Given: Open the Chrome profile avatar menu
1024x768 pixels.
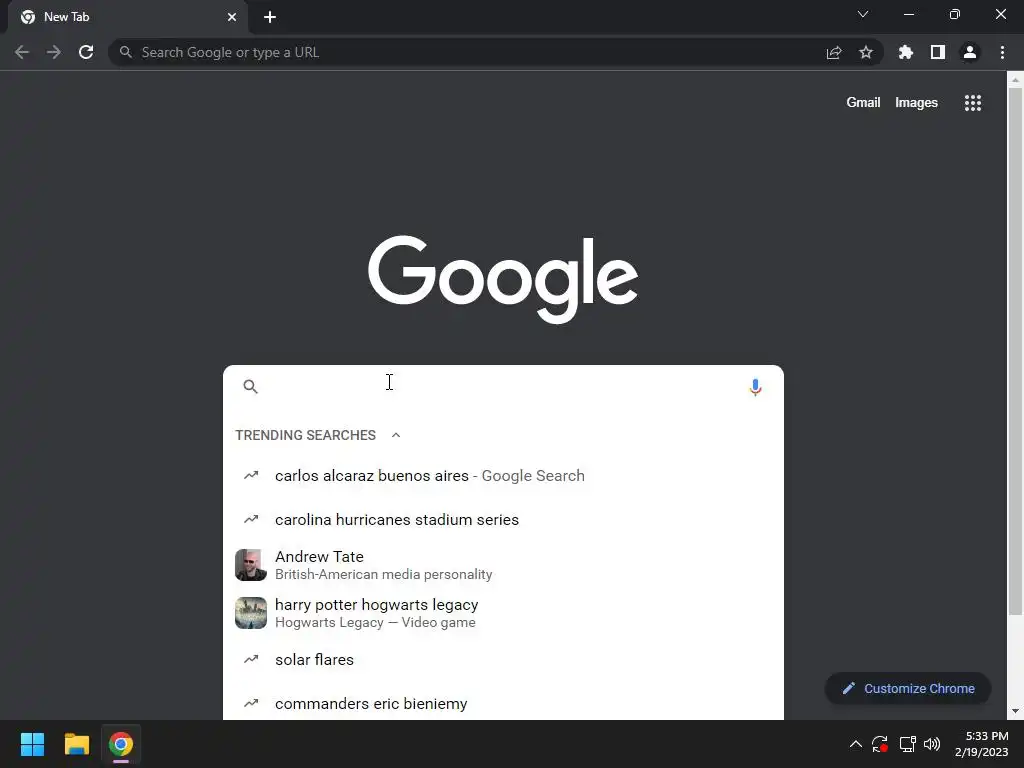Looking at the screenshot, I should click(970, 52).
